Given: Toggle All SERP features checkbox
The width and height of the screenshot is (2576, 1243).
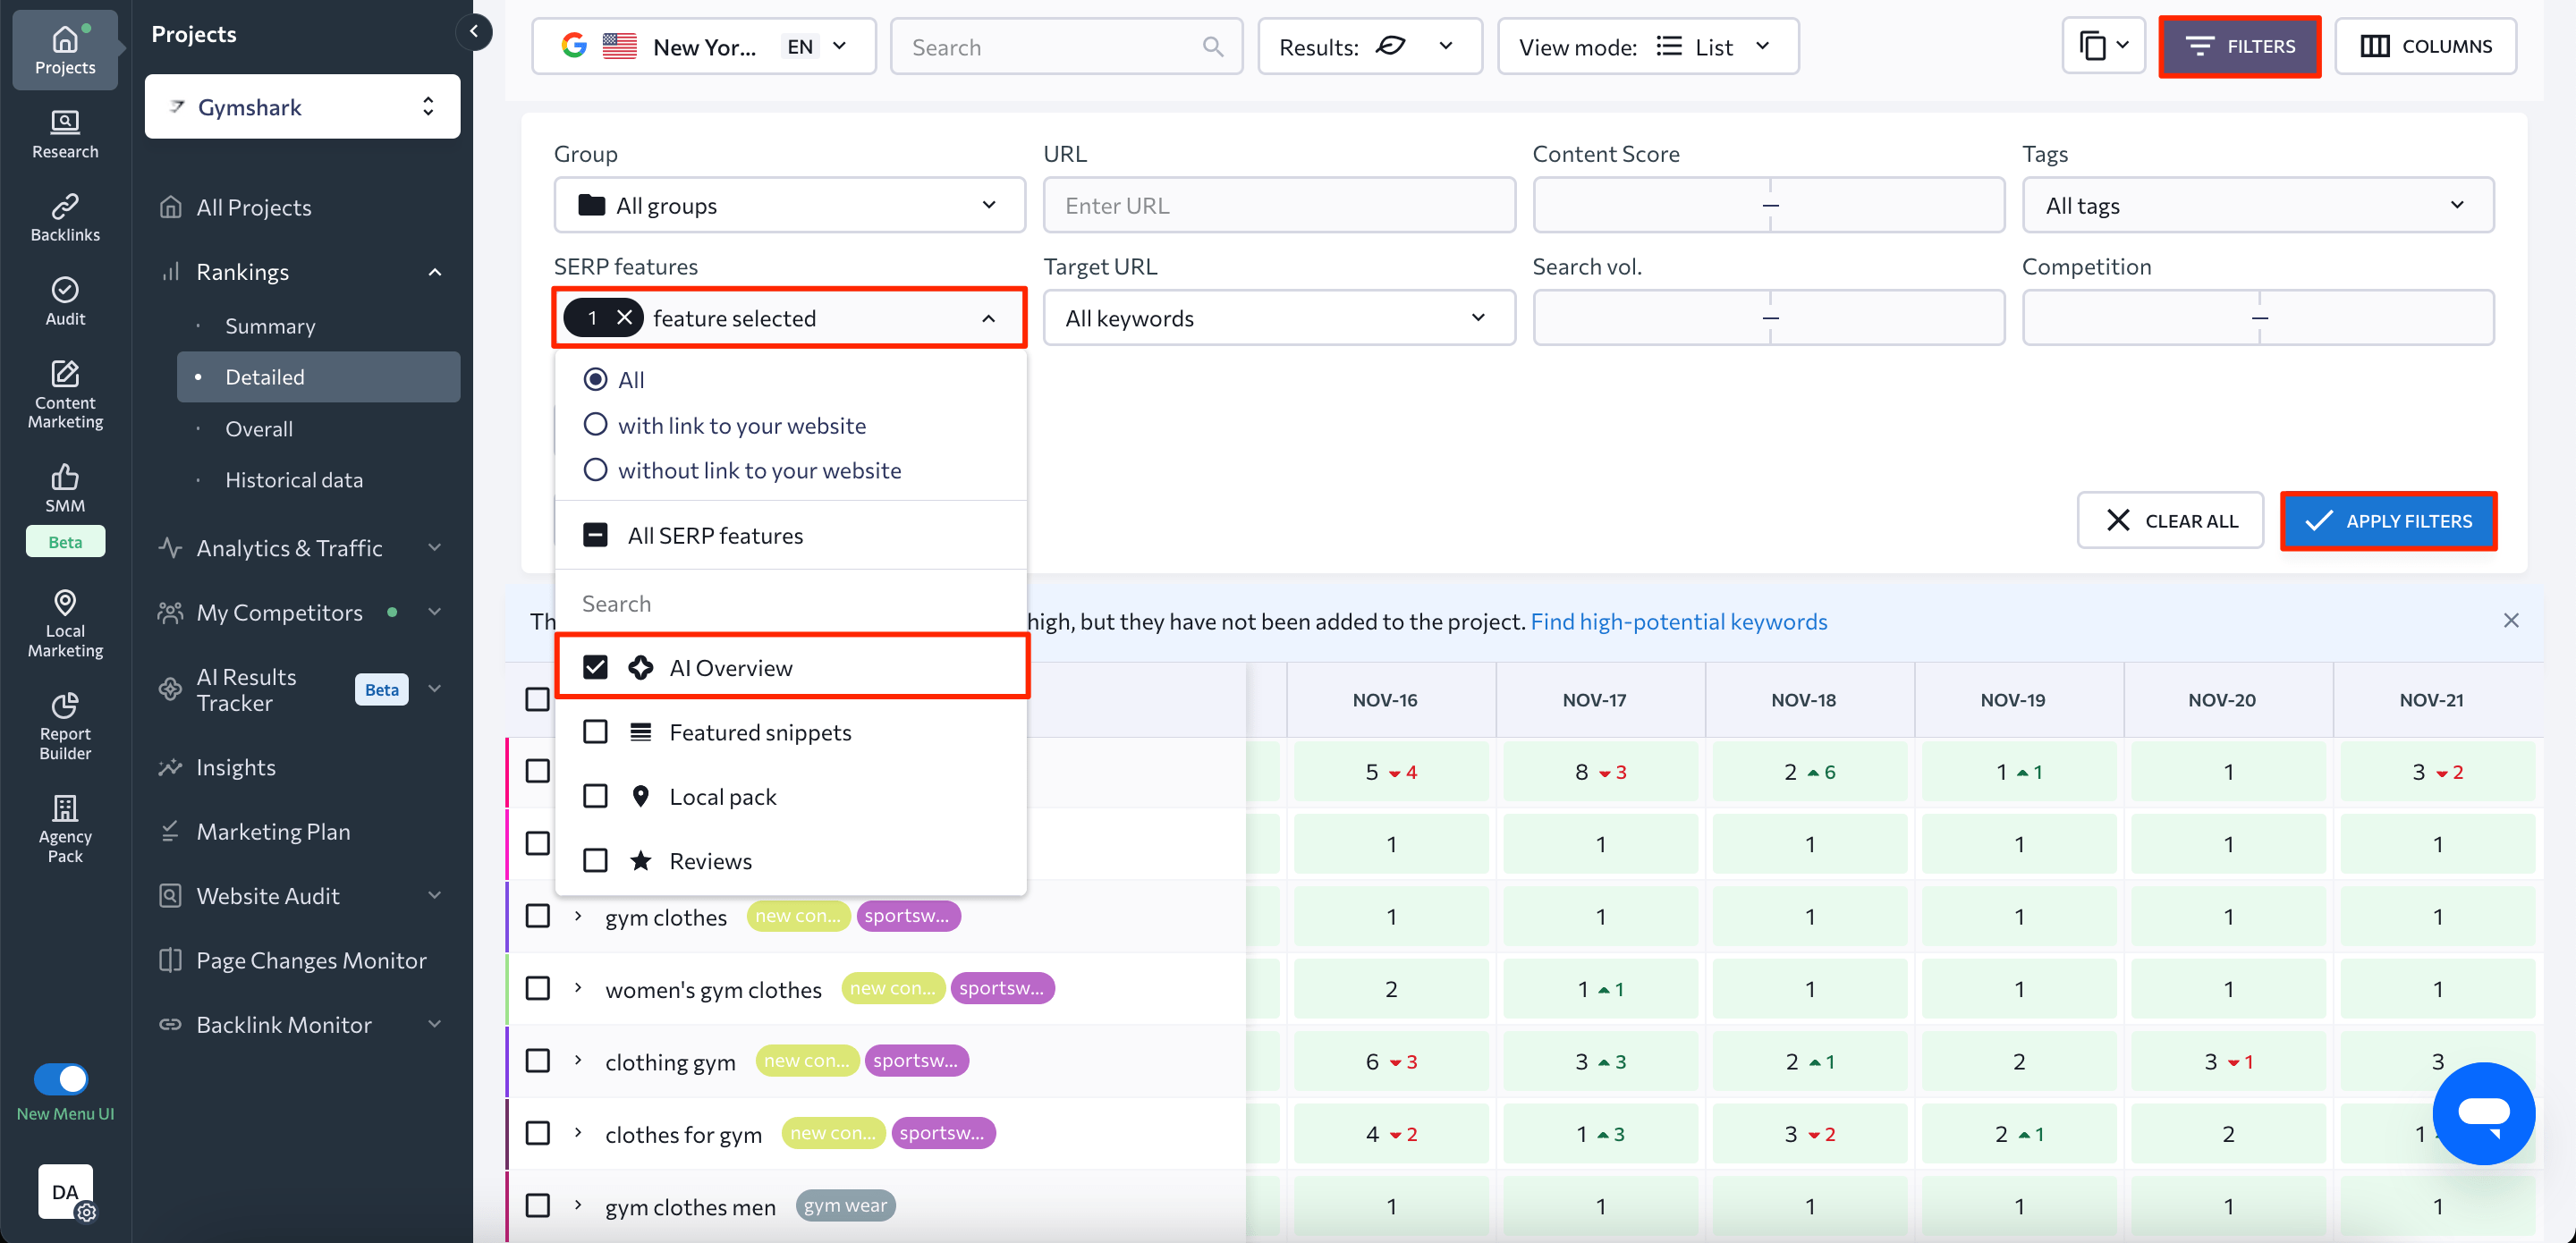Looking at the screenshot, I should (596, 535).
